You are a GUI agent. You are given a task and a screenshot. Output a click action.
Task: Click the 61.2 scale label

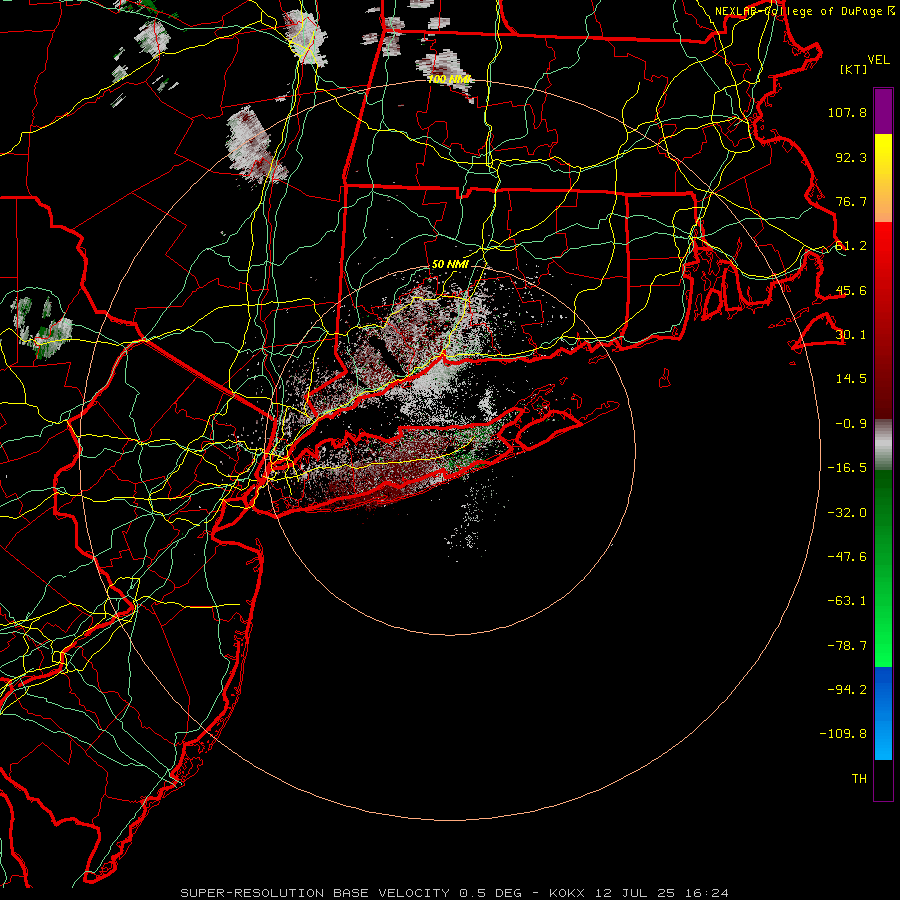851,246
